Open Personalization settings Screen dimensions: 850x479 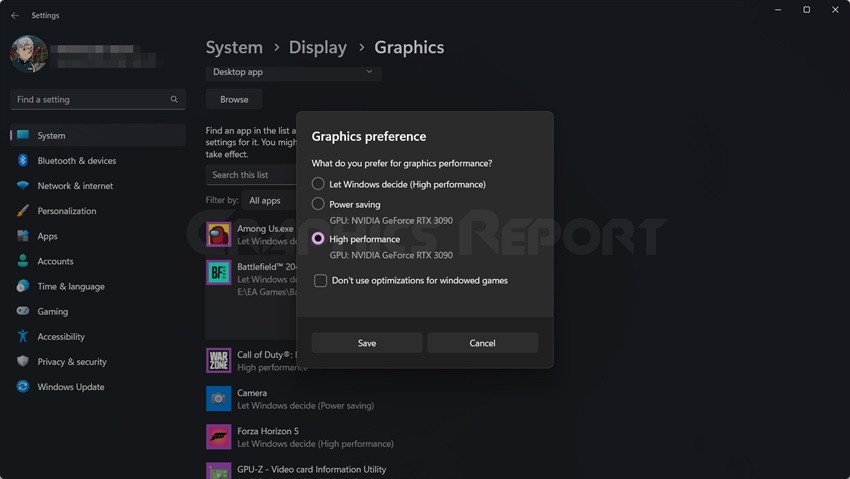[98, 211]
